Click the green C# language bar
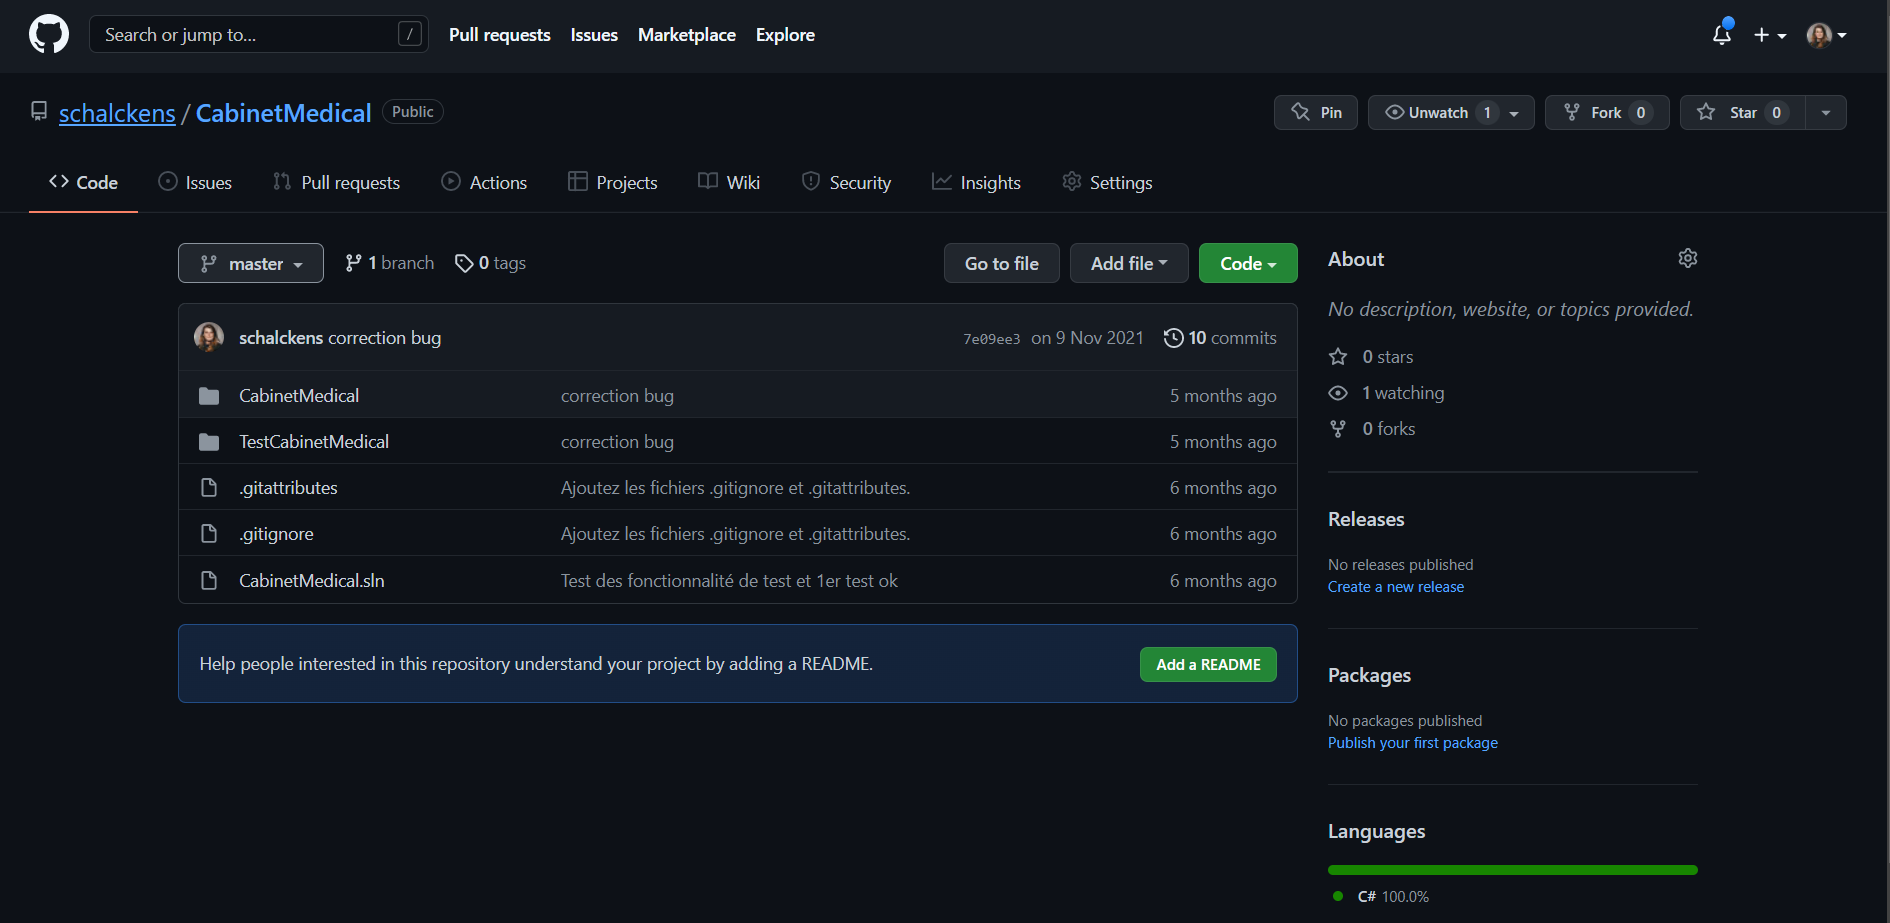 pos(1513,870)
